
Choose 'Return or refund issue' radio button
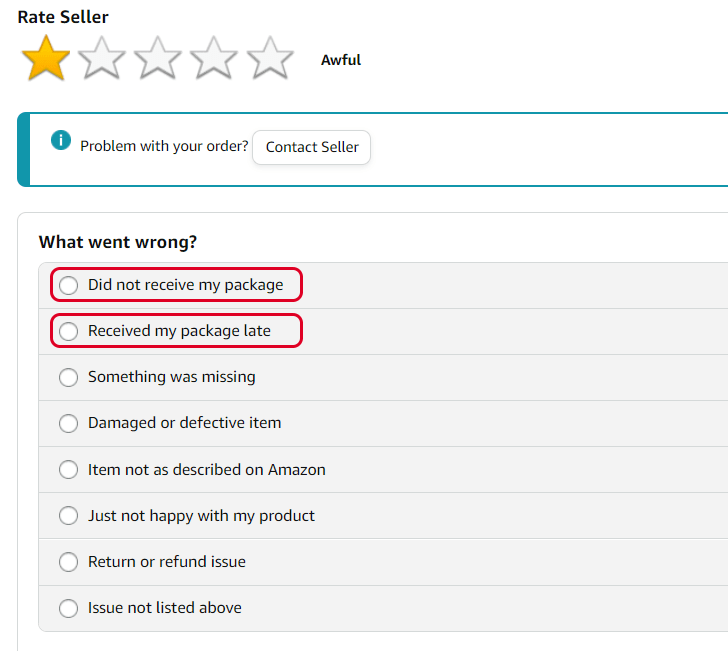point(68,562)
